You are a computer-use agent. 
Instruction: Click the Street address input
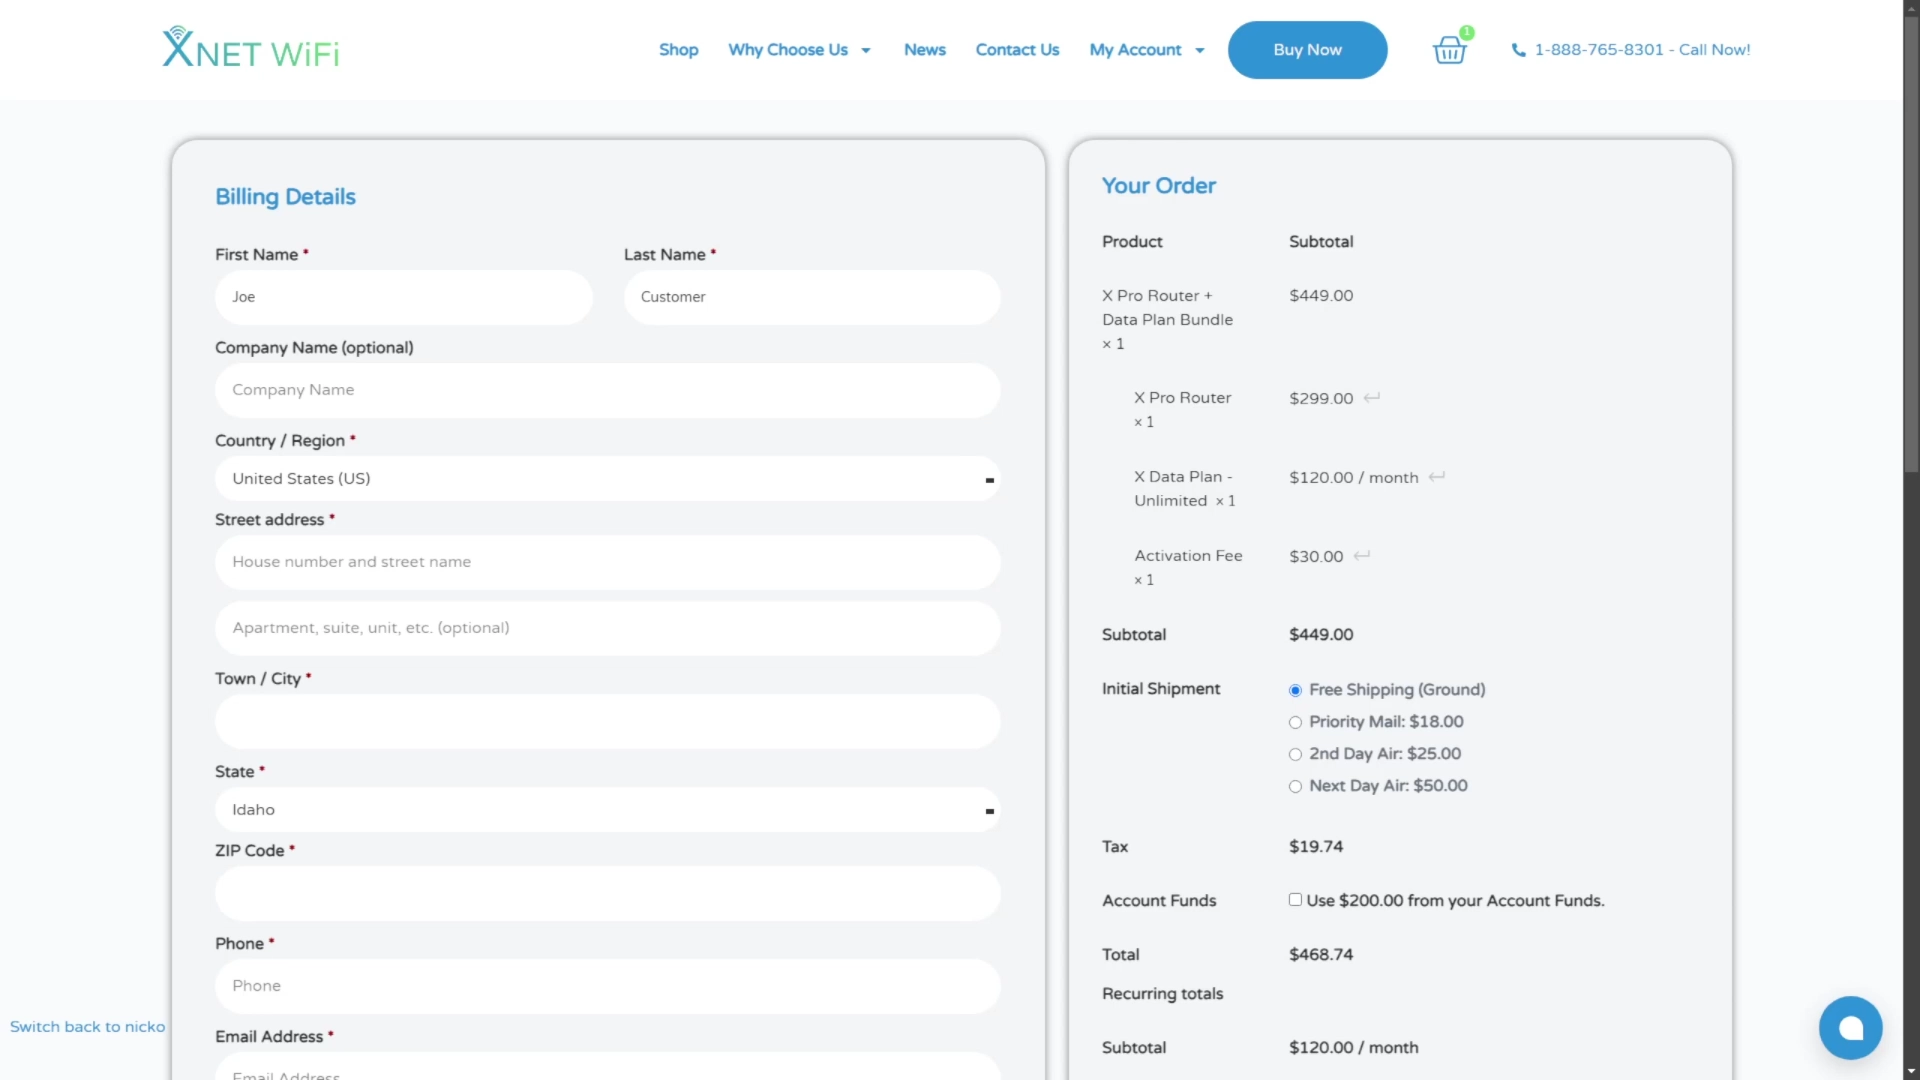(607, 562)
